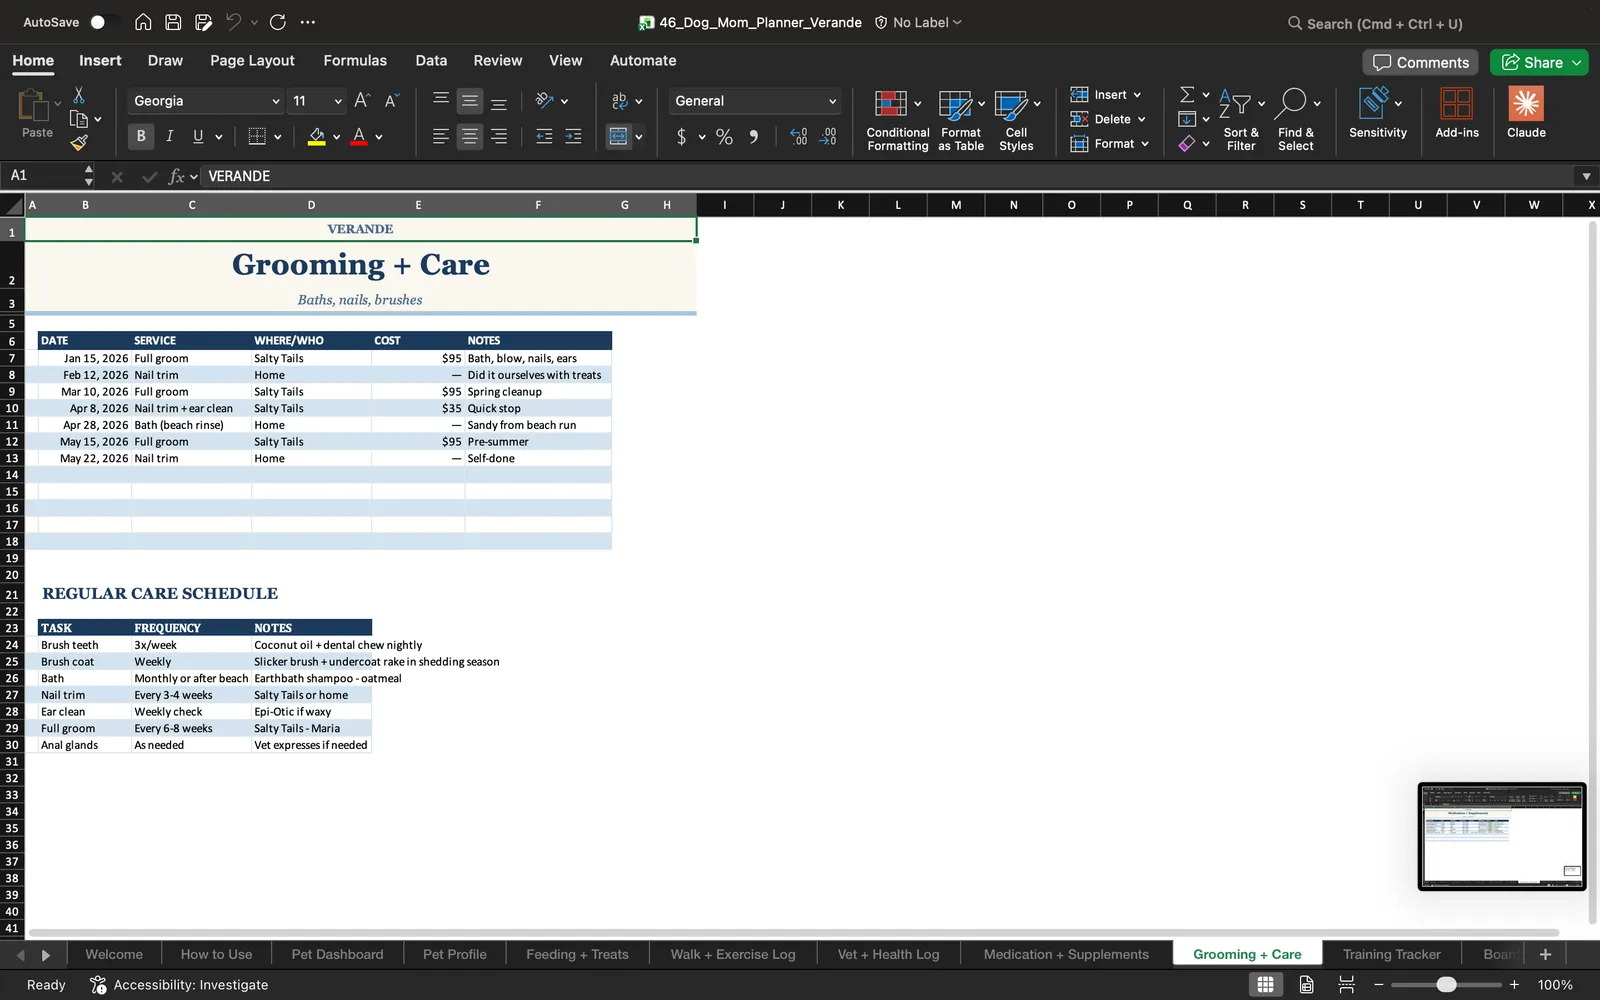Decrease font size with smaller A
Image resolution: width=1600 pixels, height=1000 pixels.
[391, 100]
